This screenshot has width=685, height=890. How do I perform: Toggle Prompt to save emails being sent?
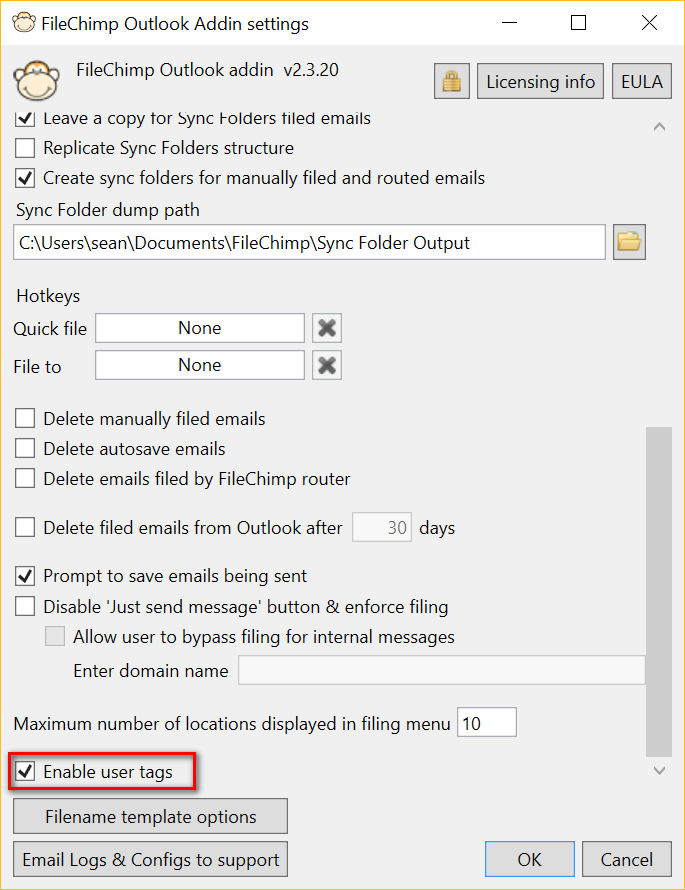point(25,576)
